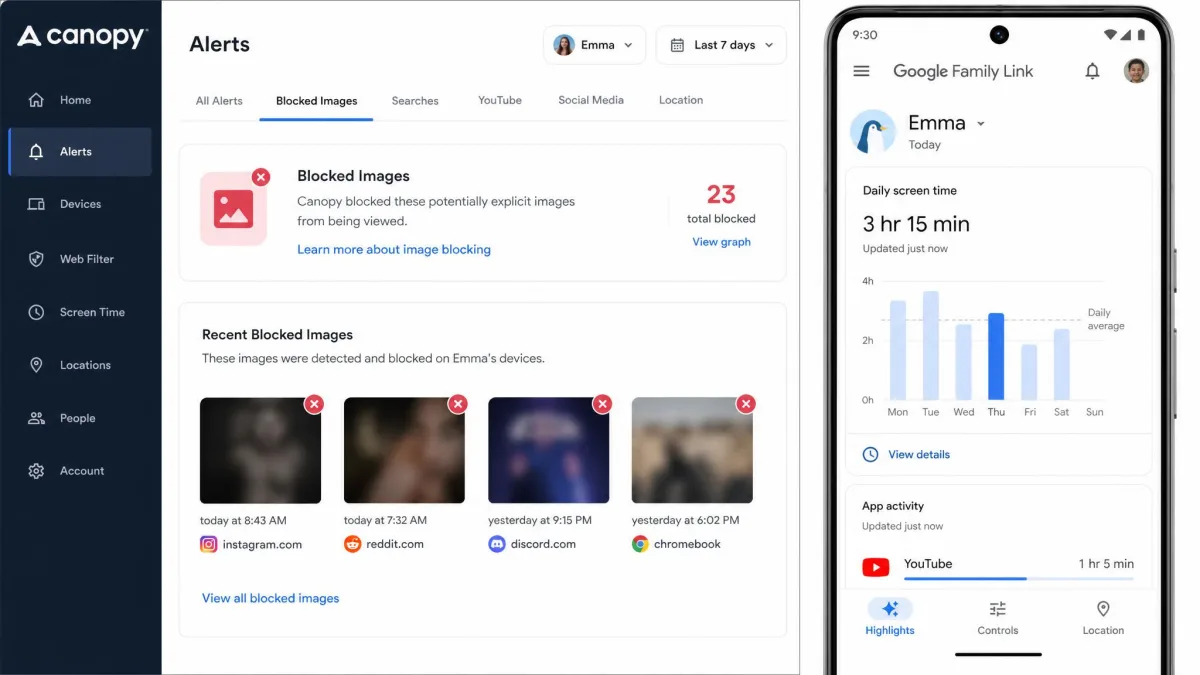Click the Discord icon beside discord.com

click(x=496, y=544)
